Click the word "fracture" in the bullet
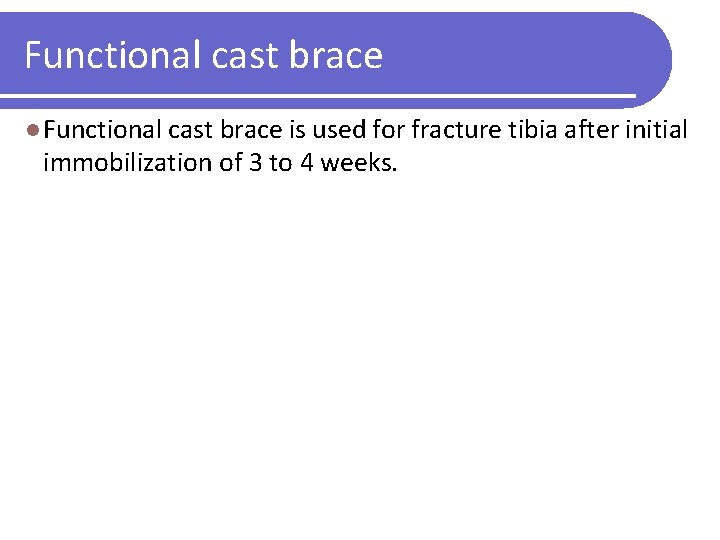 (449, 130)
